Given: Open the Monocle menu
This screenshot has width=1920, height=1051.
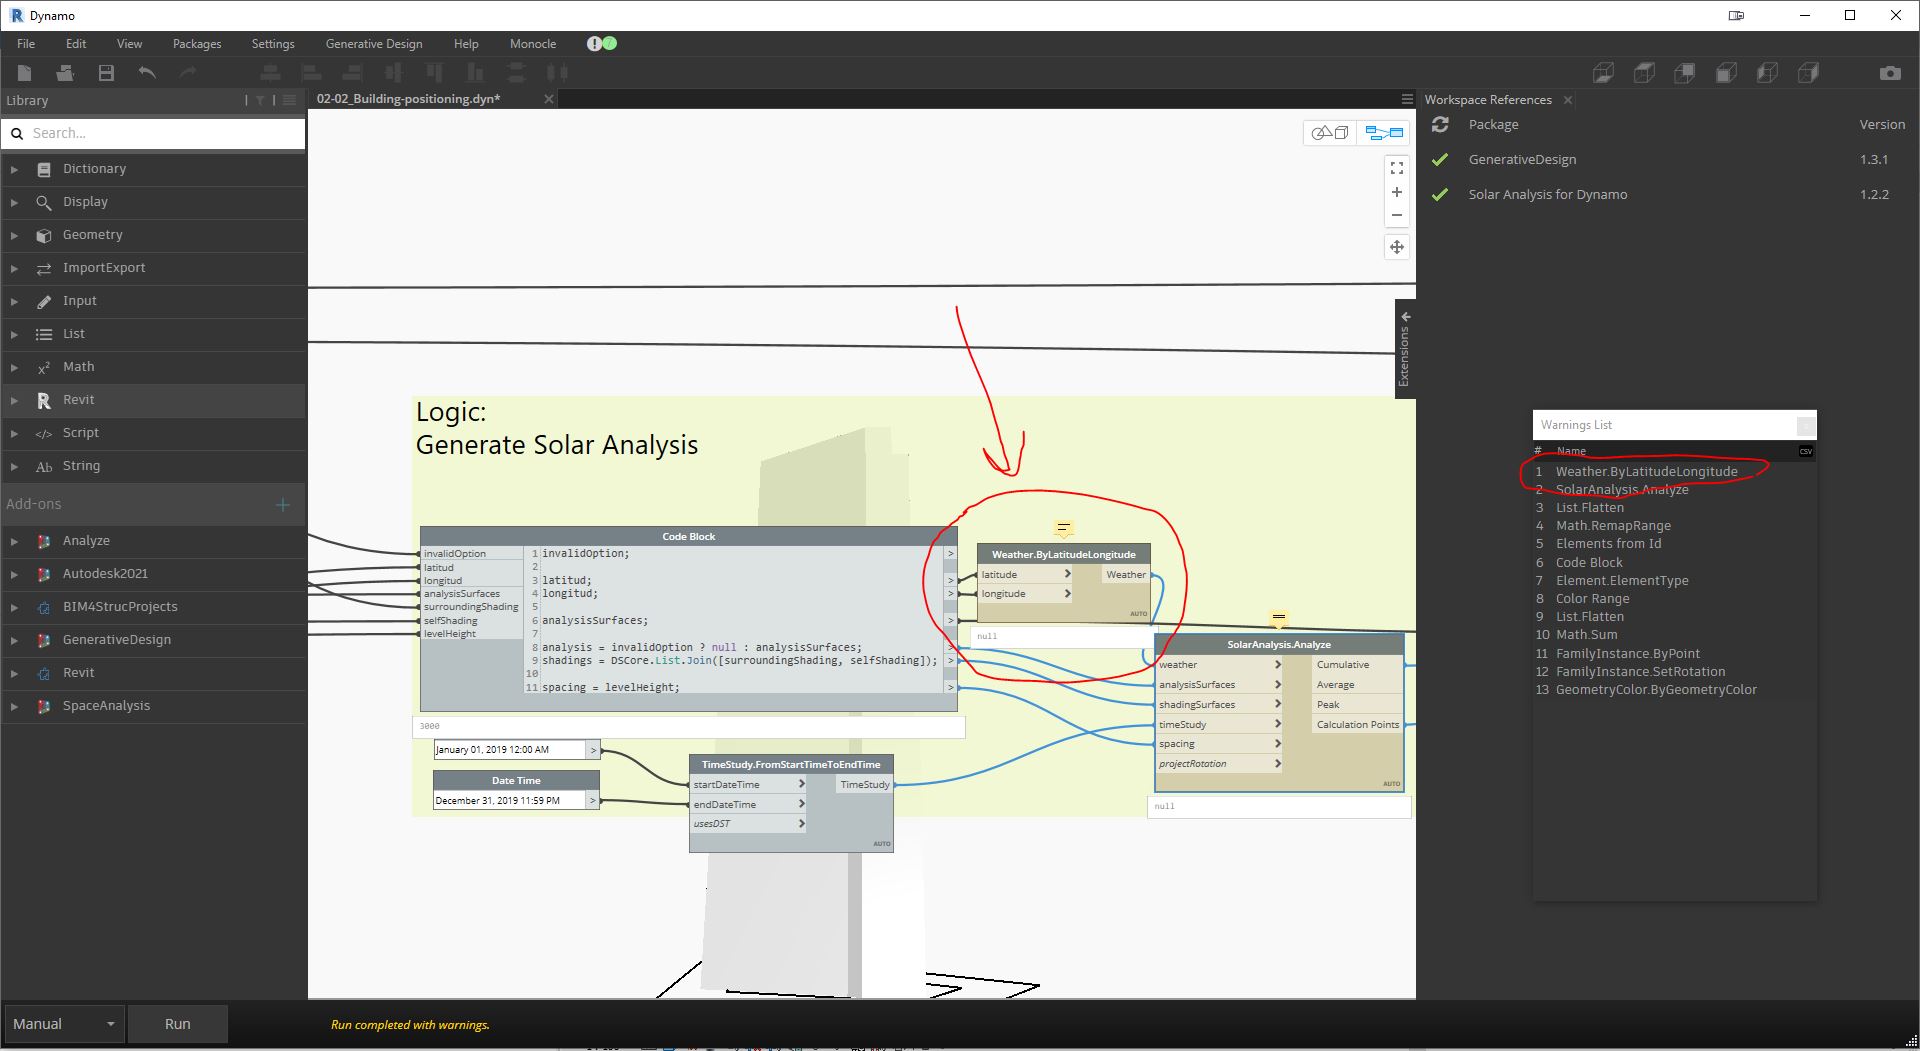Looking at the screenshot, I should click(533, 44).
